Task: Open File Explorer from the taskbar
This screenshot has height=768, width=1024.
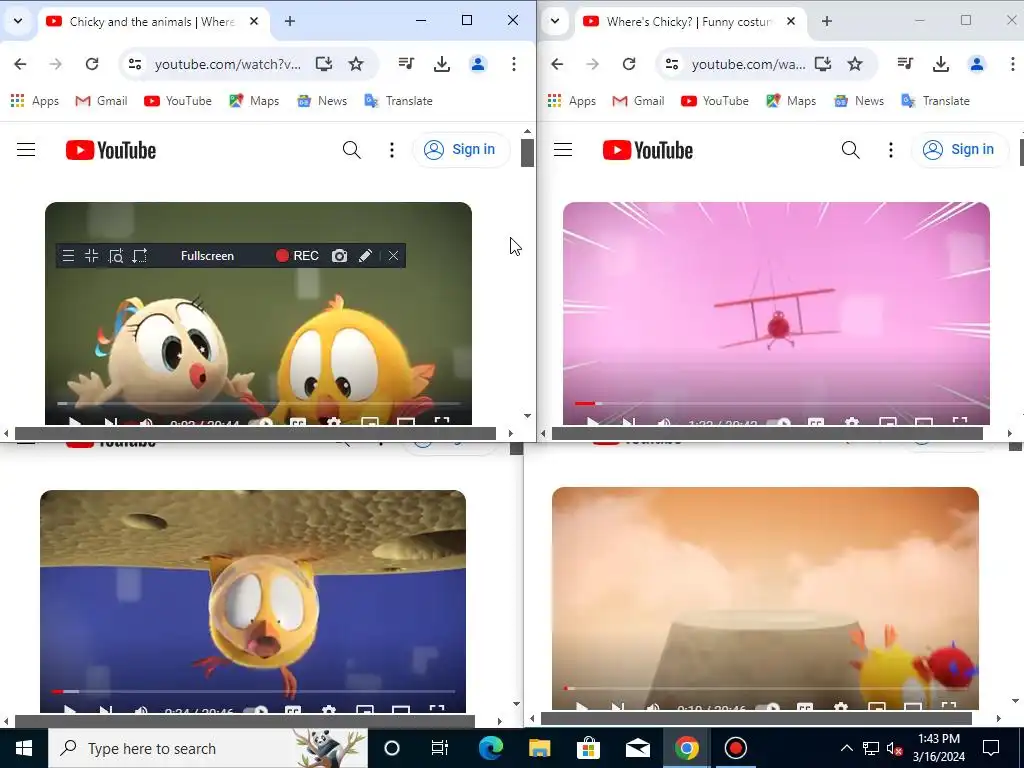Action: [539, 748]
